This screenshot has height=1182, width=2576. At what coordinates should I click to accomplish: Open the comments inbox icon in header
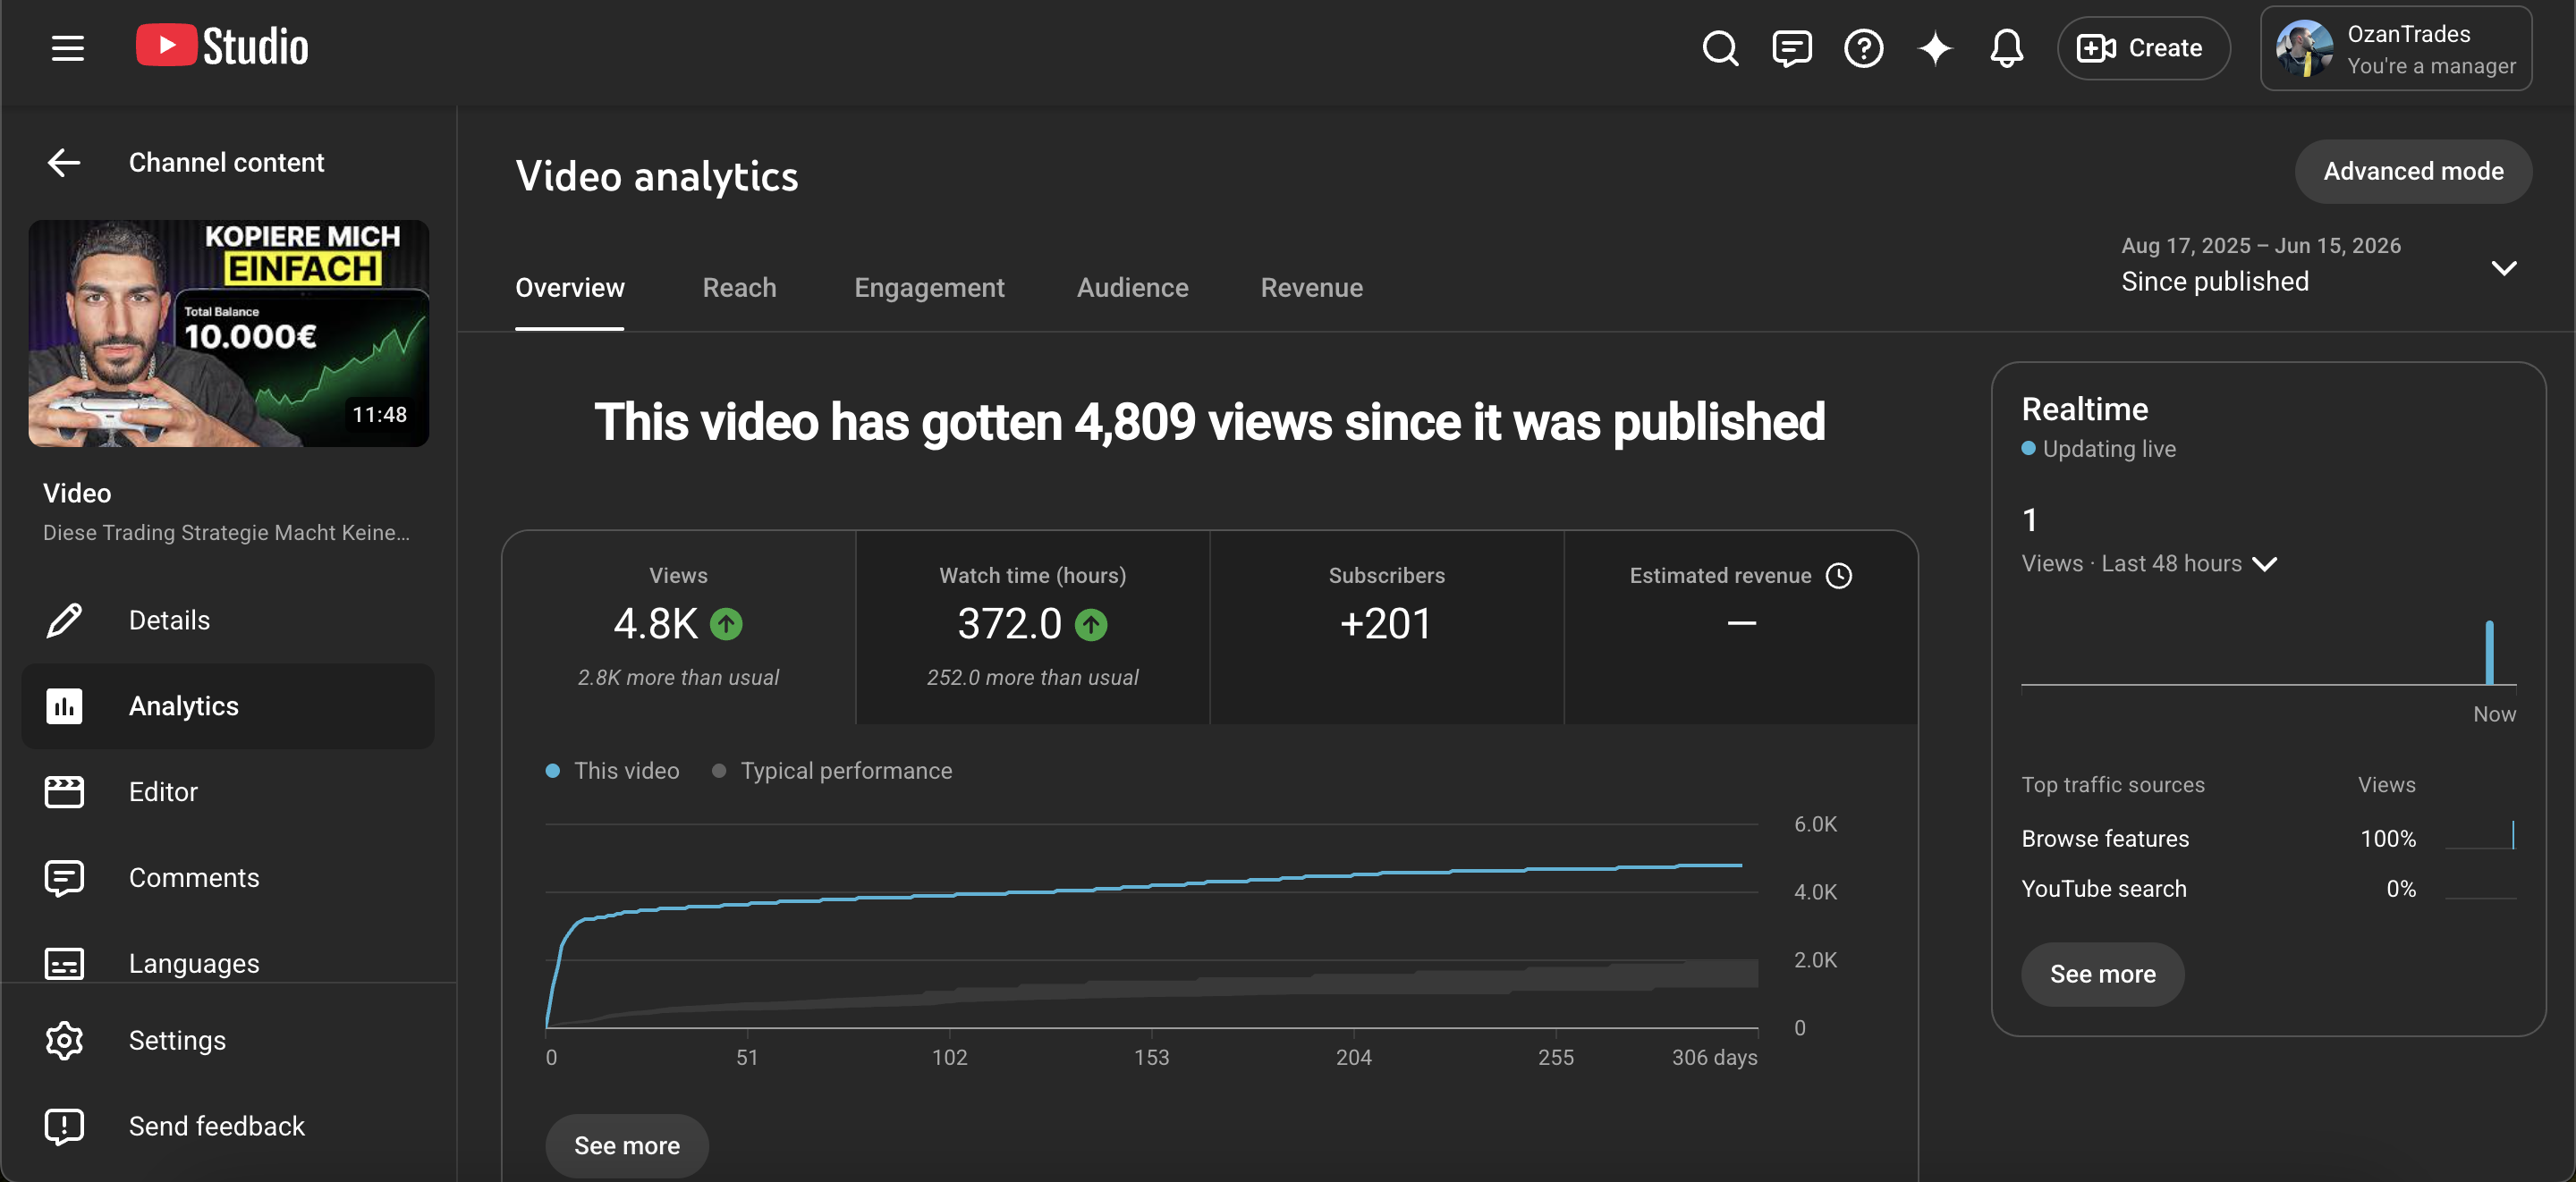pos(1791,48)
